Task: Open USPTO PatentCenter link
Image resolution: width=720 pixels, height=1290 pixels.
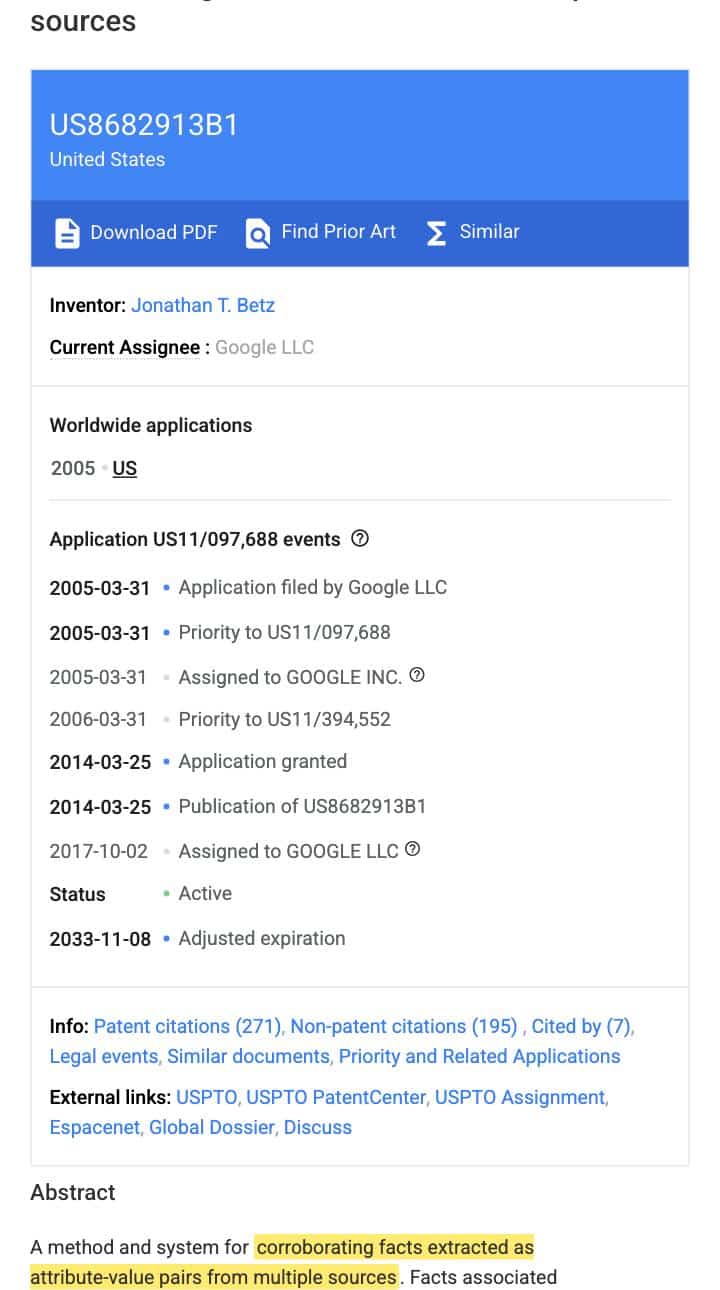Action: tap(337, 1097)
